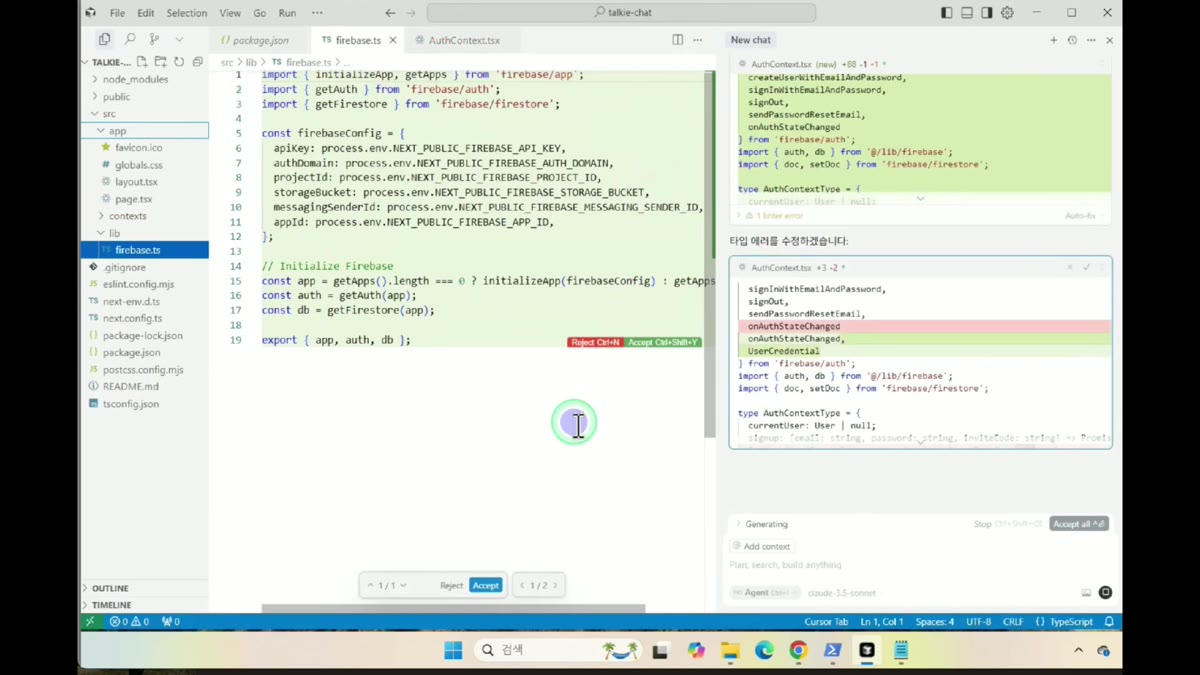Click the chat prompt input field
1200x675 pixels.
click(920, 565)
